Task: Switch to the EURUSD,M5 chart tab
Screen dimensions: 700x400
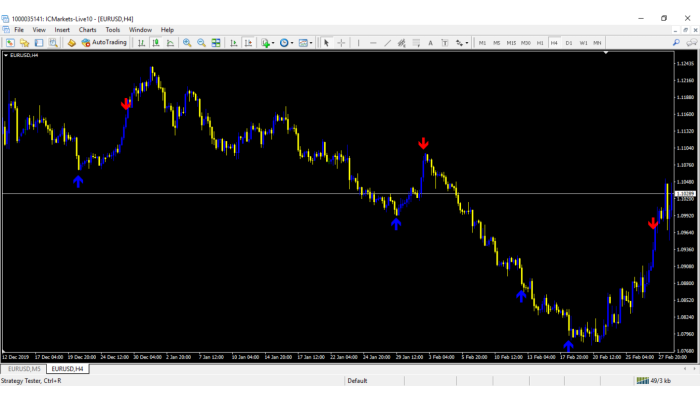Action: click(23, 369)
